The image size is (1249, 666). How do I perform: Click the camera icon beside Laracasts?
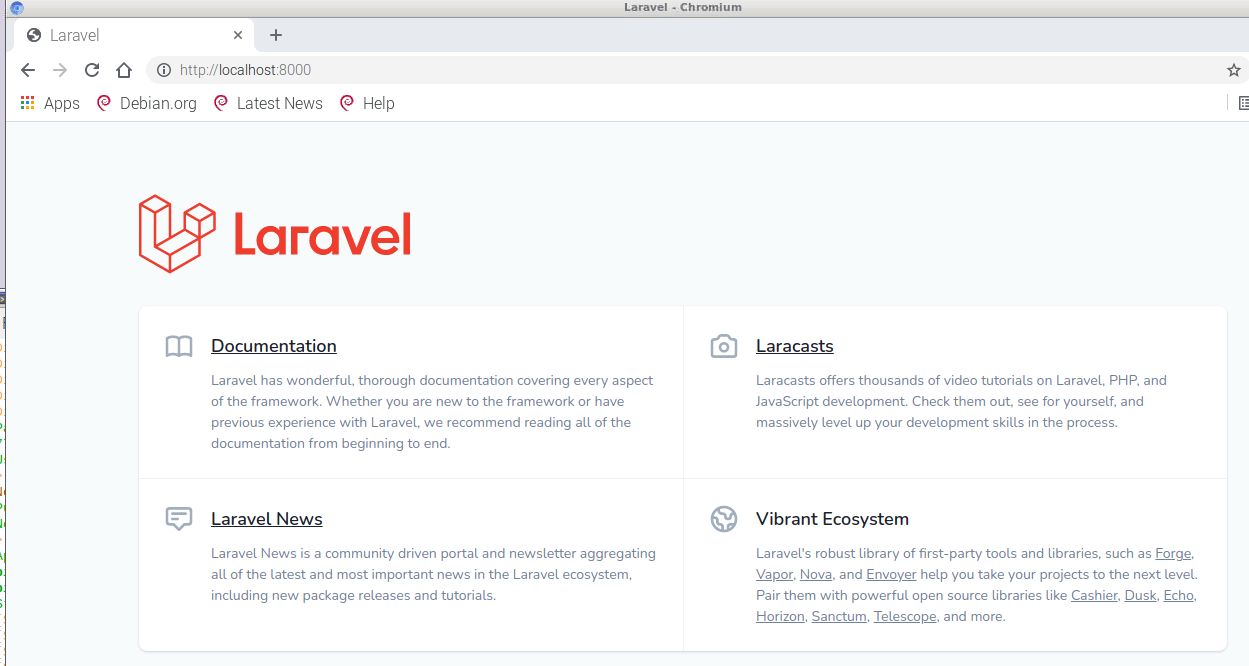724,346
